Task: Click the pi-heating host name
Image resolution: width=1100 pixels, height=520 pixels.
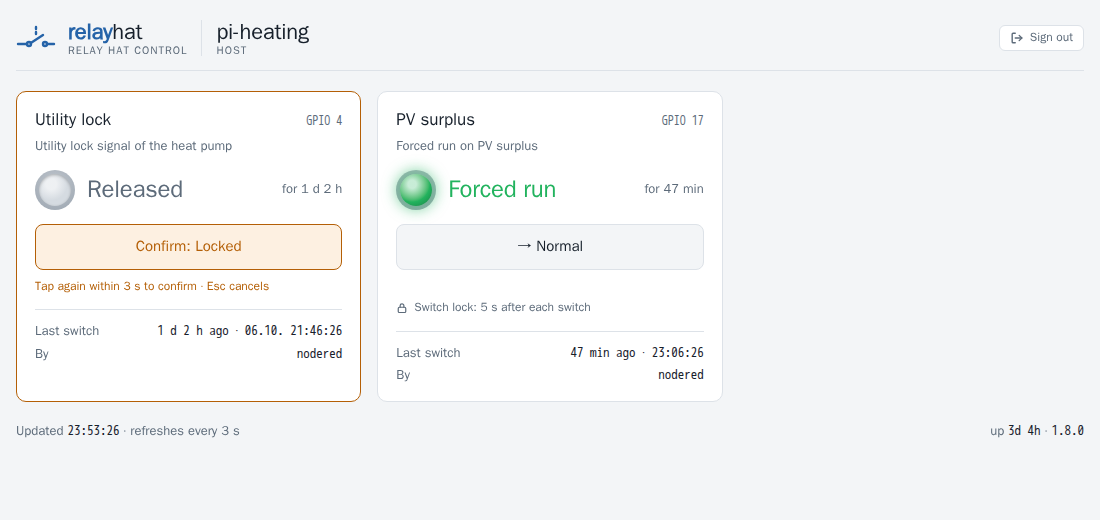Action: tap(262, 32)
